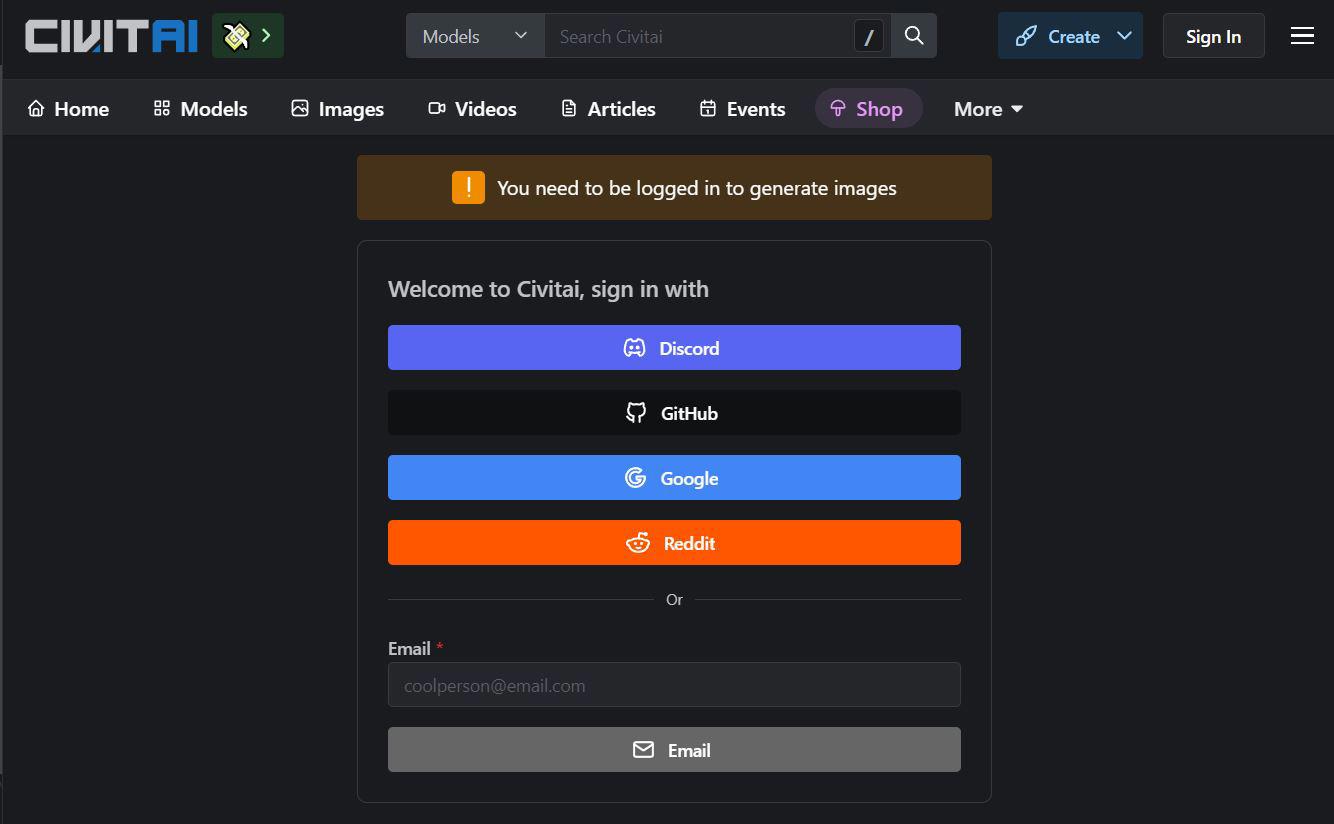Click the gray Email submit button
The image size is (1334, 824).
tap(674, 750)
